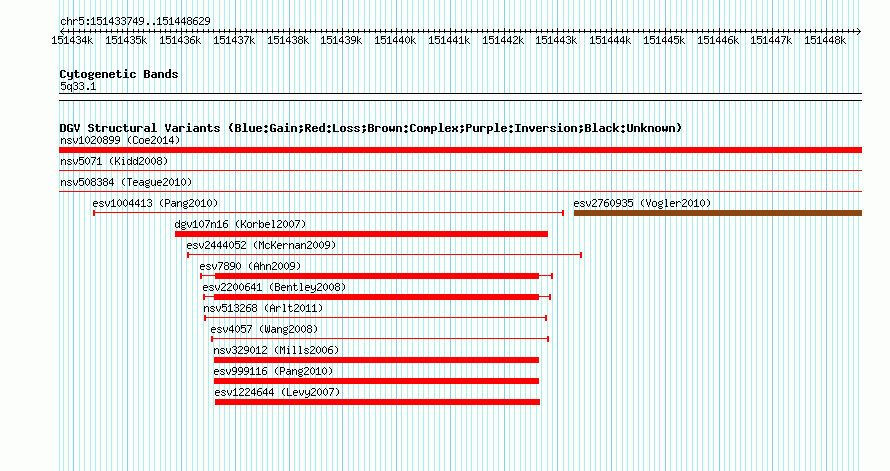Open esv1004413 (Pang2010) variant label

pos(155,203)
